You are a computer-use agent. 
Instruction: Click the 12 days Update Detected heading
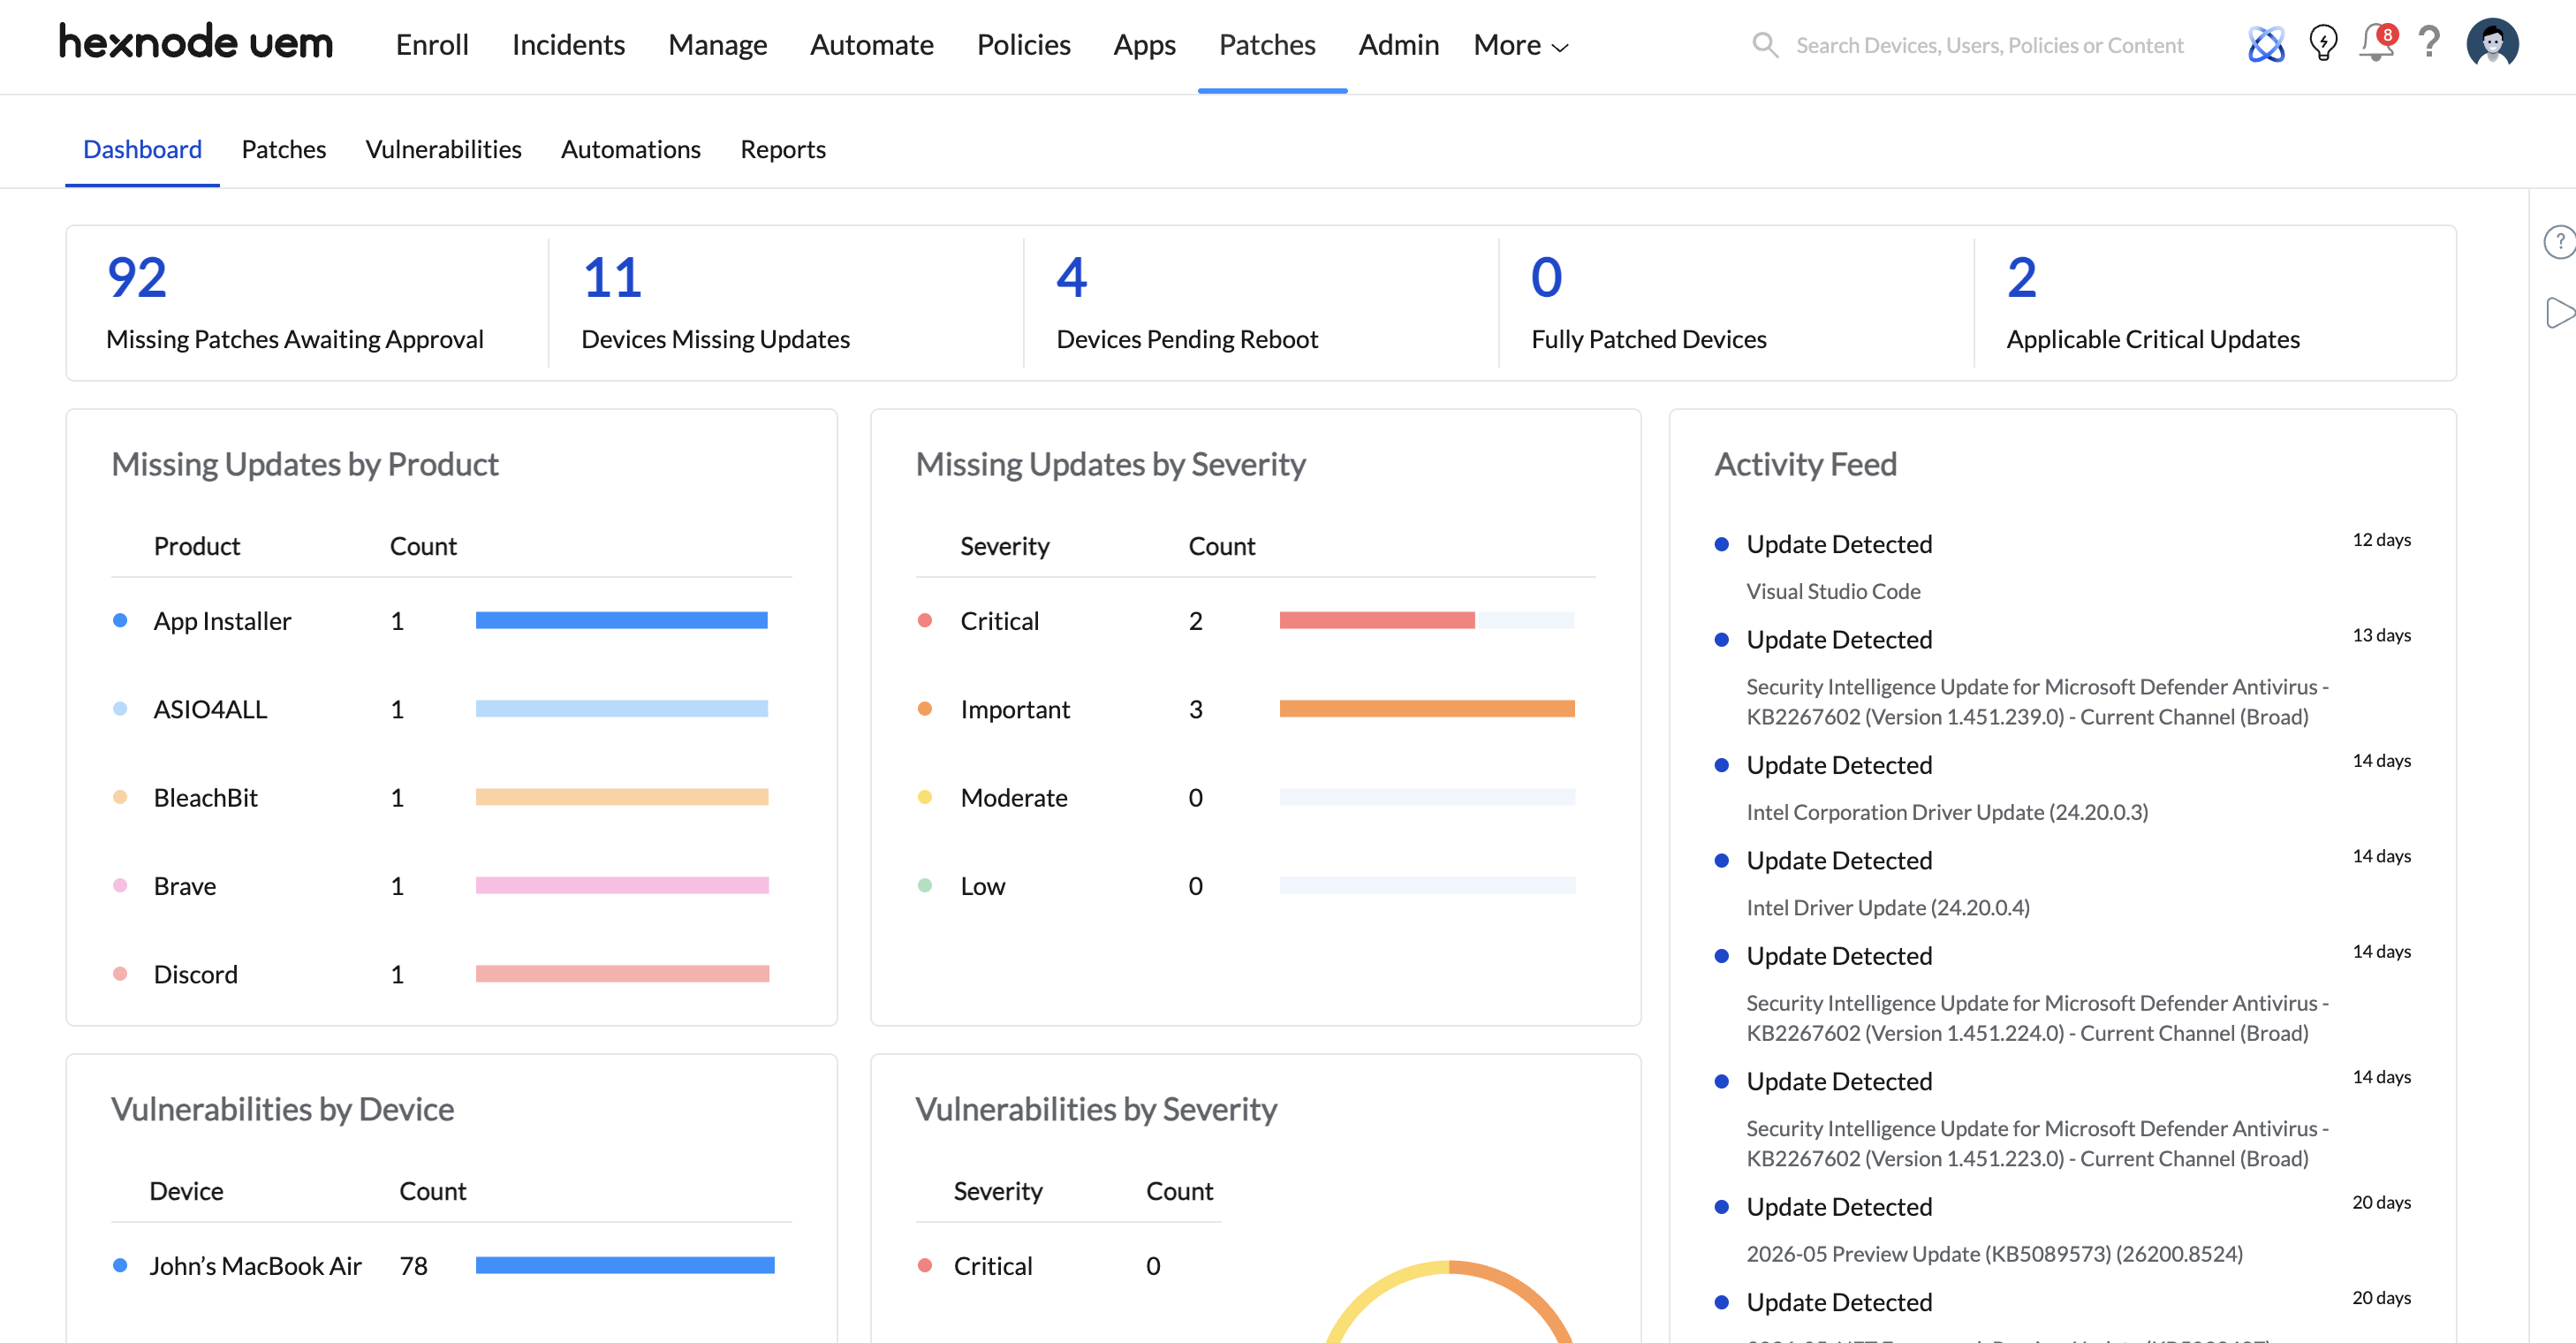(x=1838, y=544)
